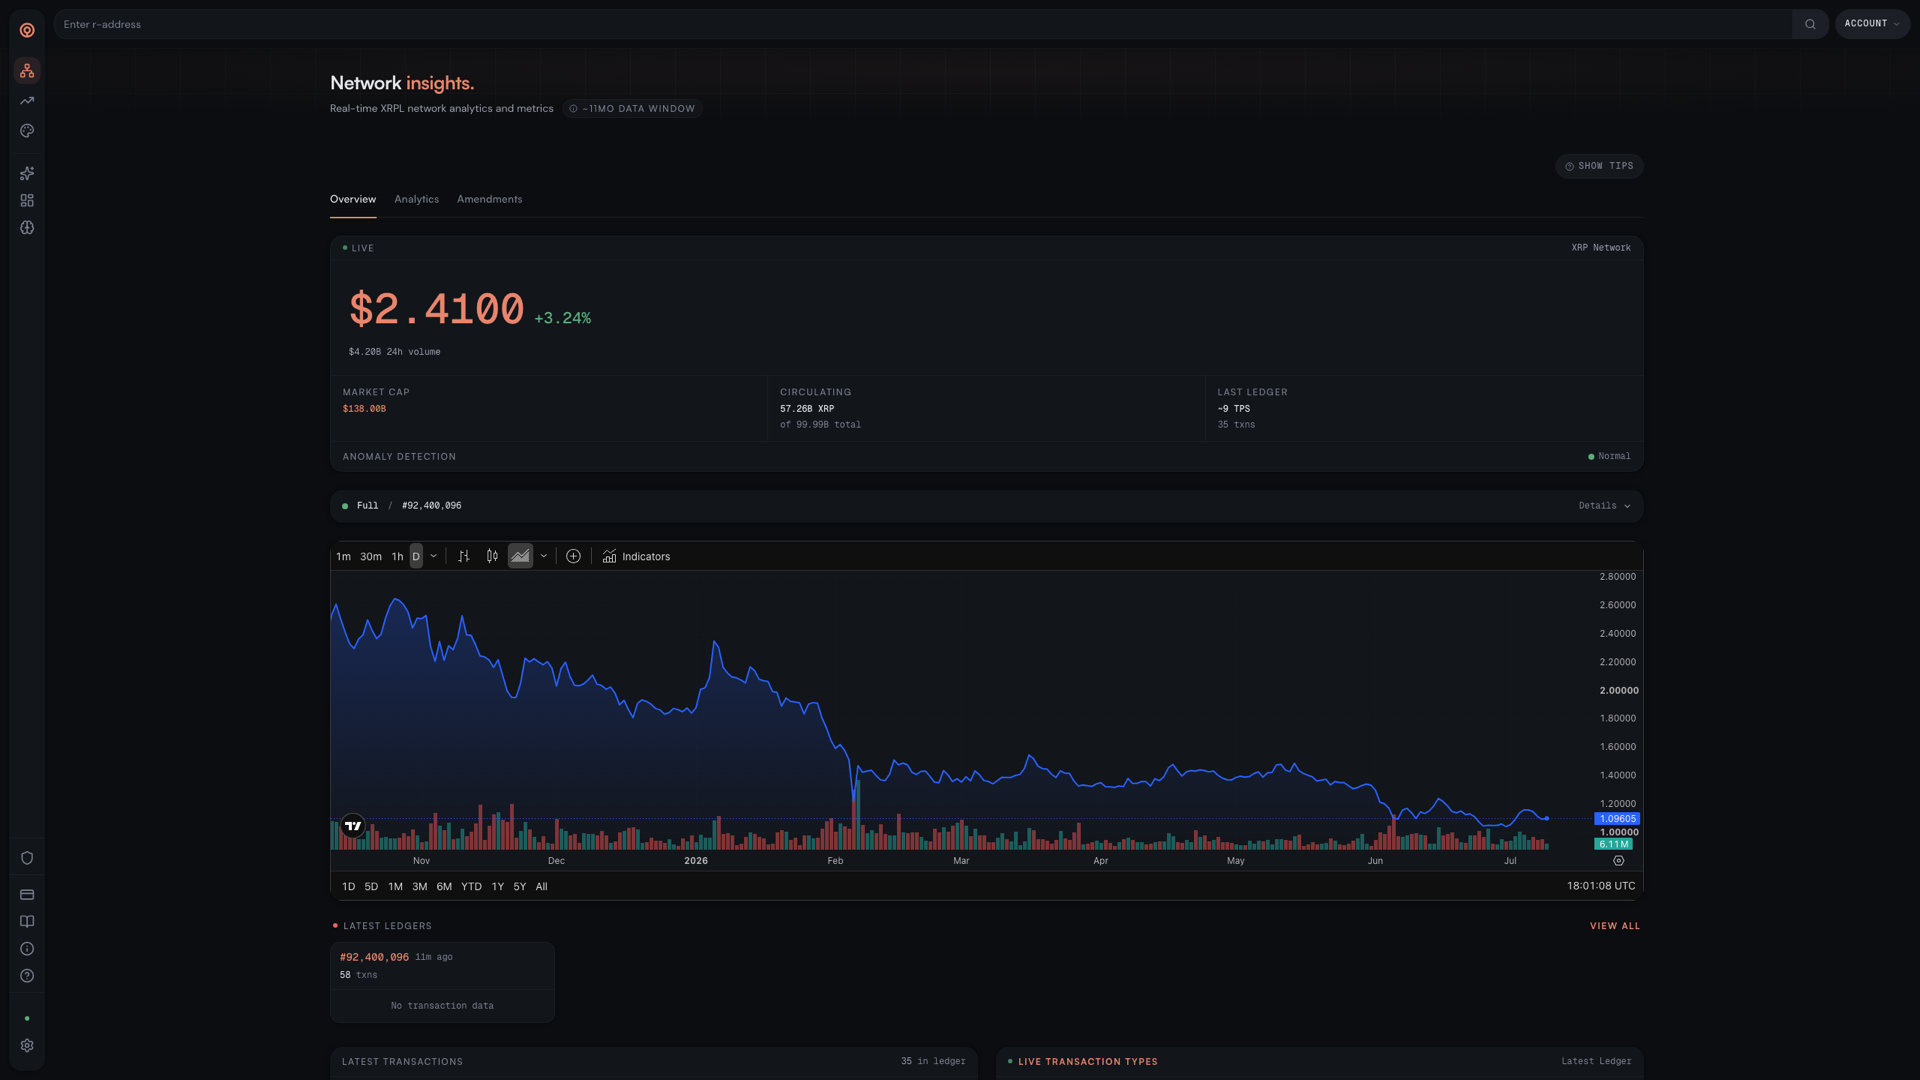Click the green status dot in sidebar

click(x=27, y=1019)
